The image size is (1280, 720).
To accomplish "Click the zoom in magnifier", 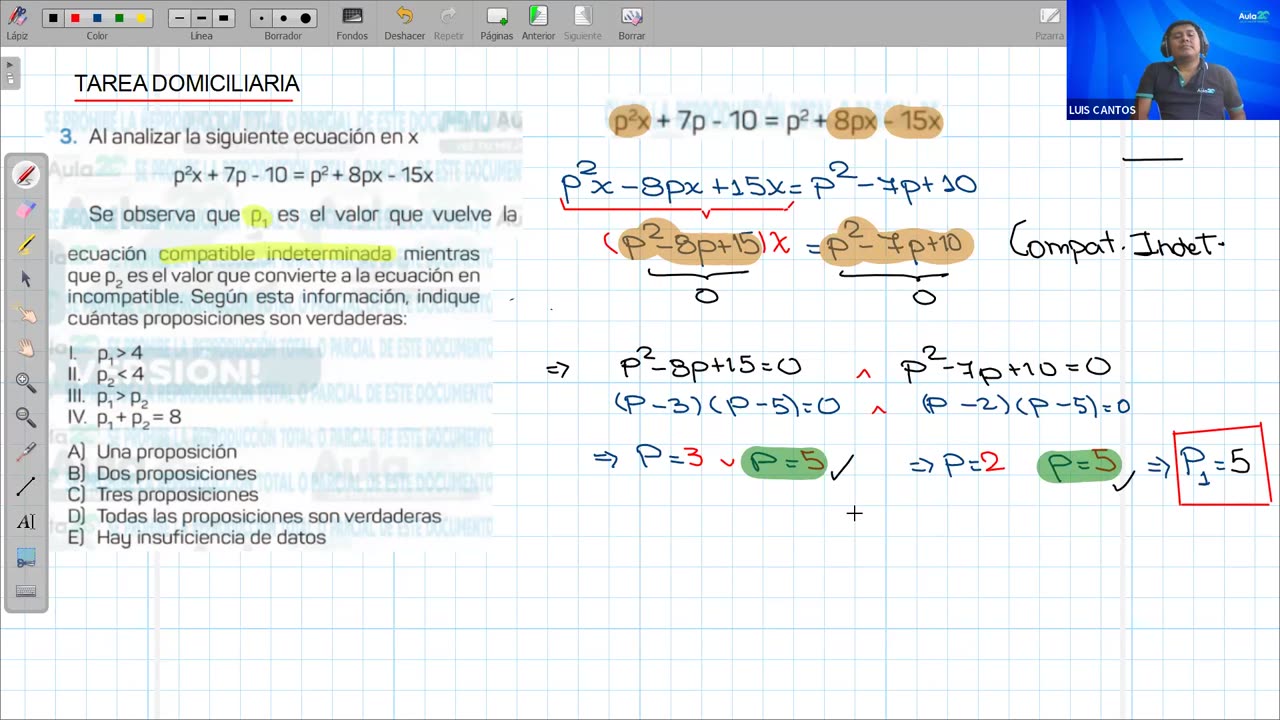I will (x=26, y=382).
